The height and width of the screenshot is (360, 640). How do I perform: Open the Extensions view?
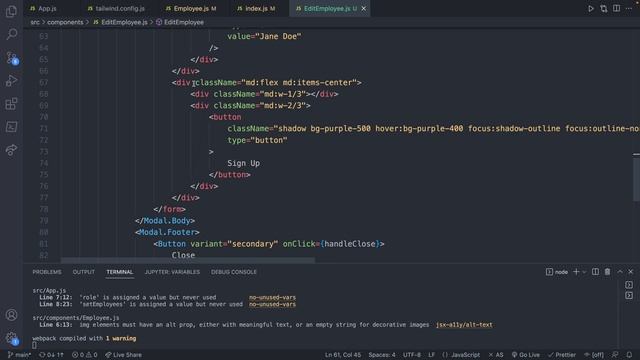(11, 104)
